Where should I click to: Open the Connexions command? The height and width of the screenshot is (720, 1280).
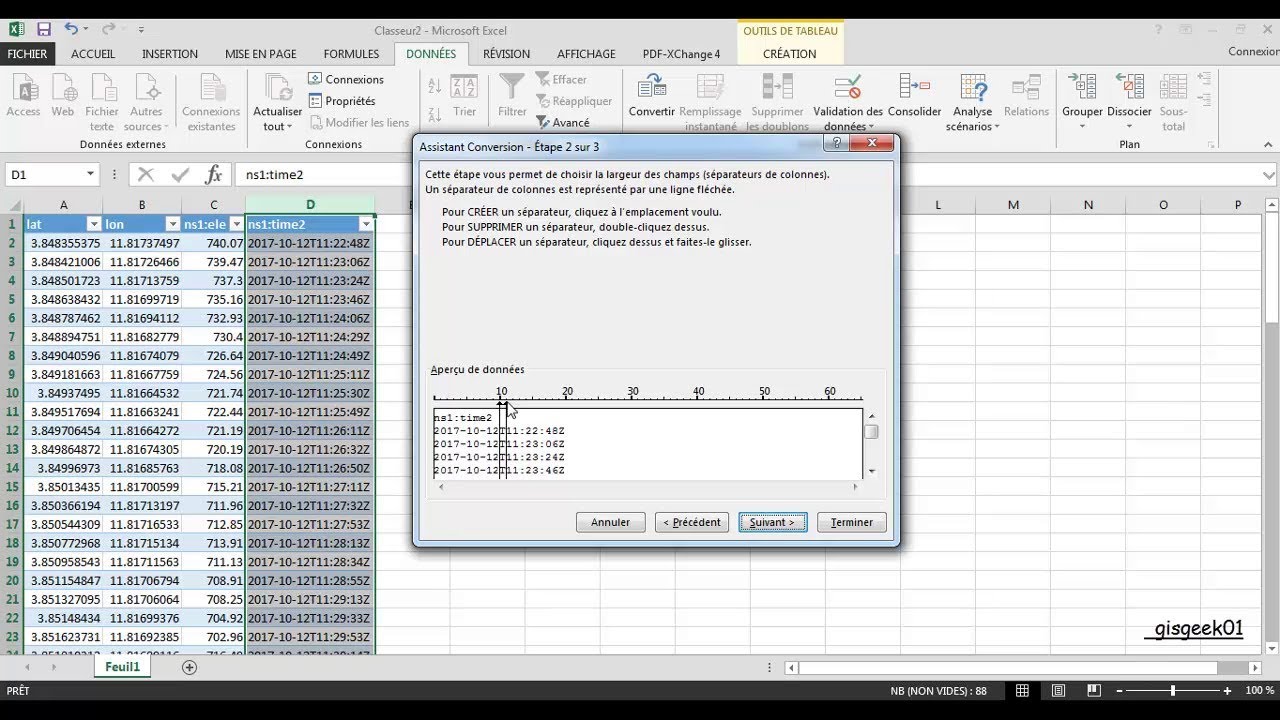tap(346, 79)
